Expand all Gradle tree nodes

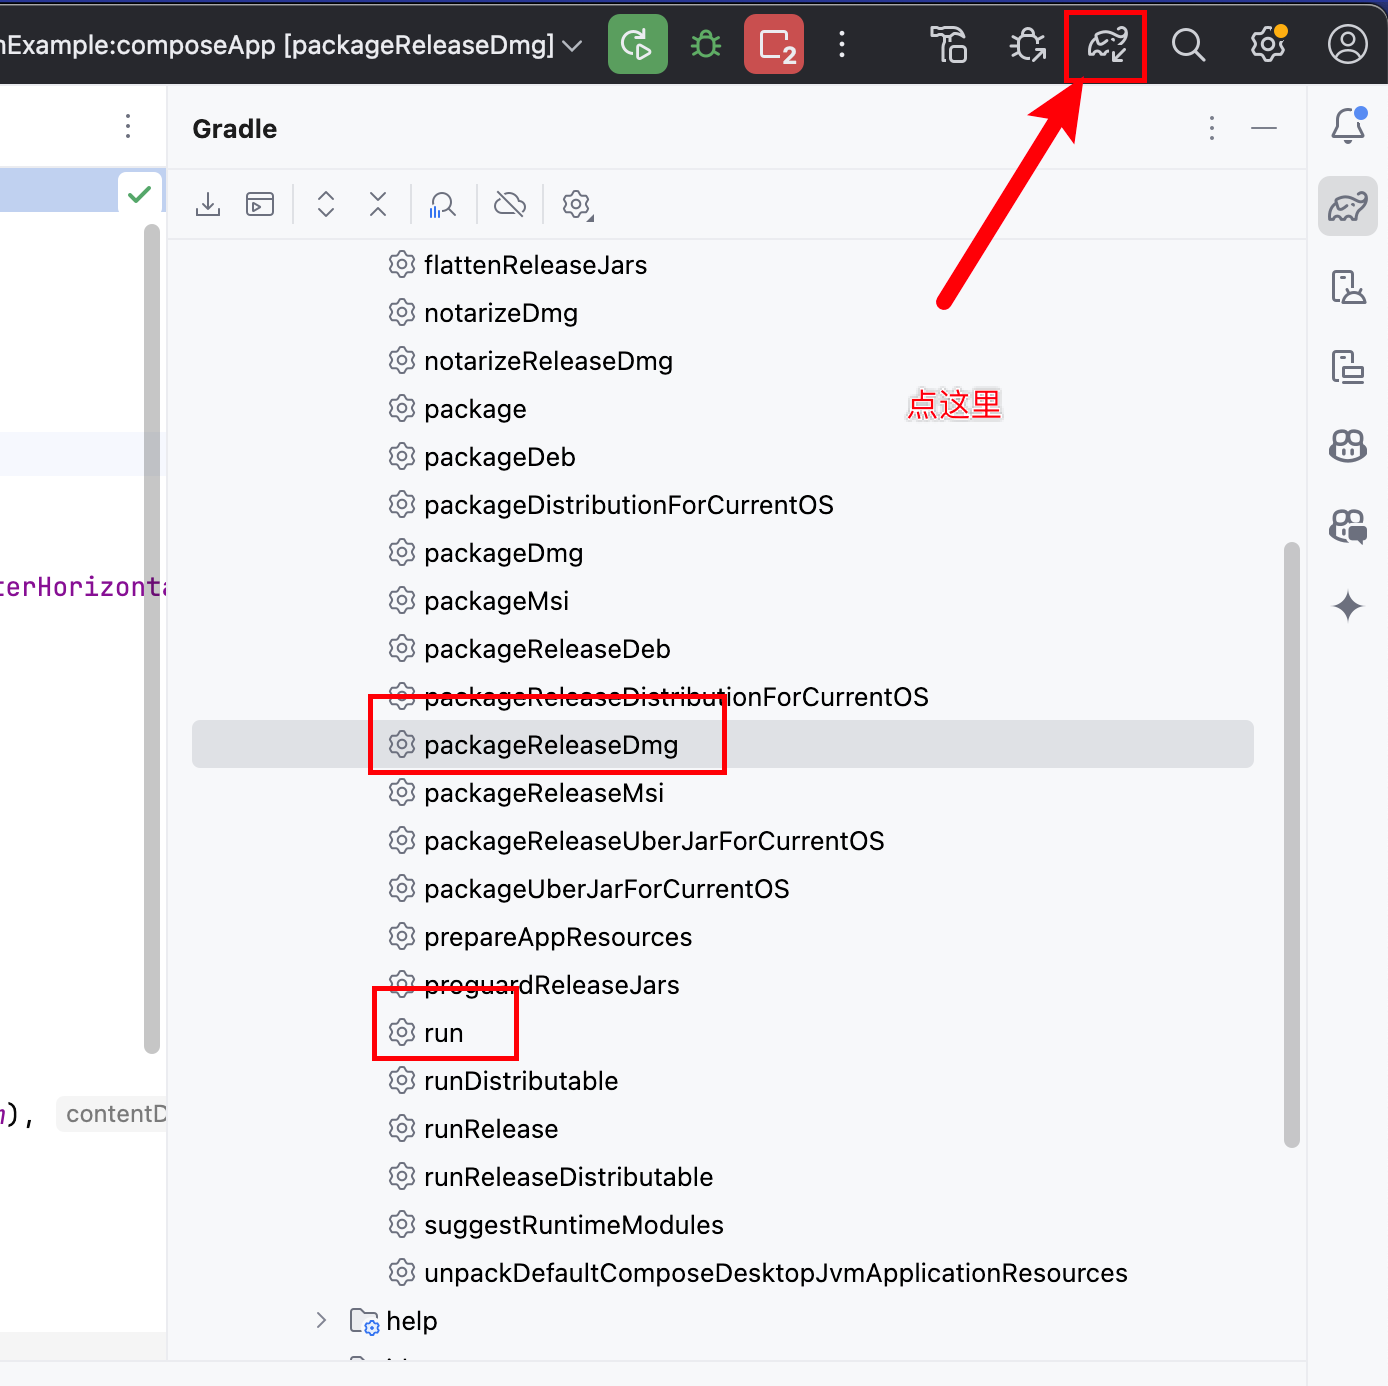326,204
